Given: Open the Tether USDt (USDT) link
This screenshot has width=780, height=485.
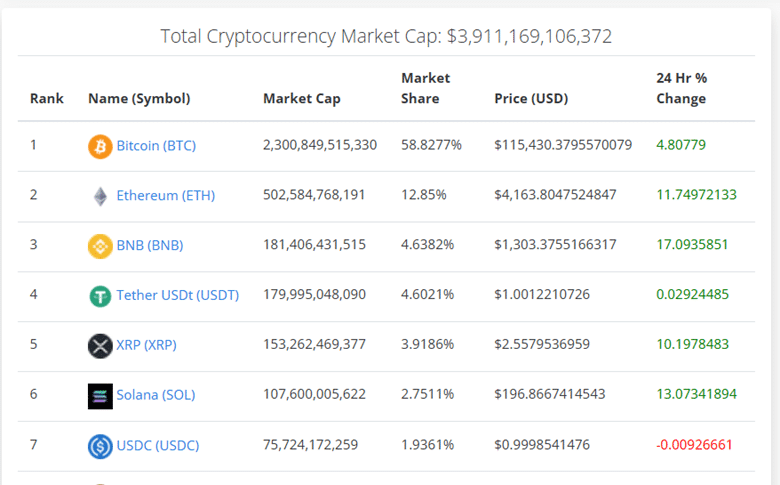Looking at the screenshot, I should 177,296.
